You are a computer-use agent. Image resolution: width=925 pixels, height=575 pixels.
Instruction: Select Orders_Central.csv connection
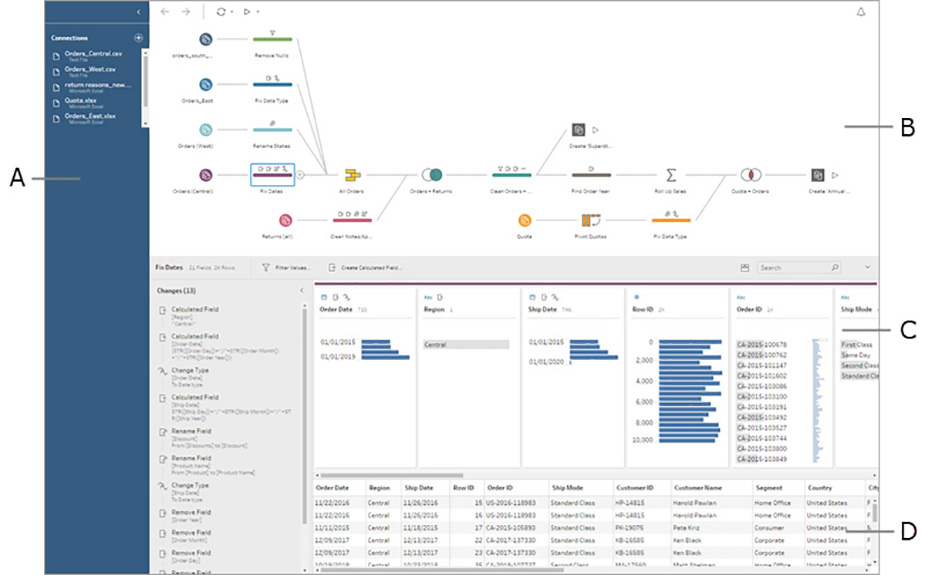point(93,55)
